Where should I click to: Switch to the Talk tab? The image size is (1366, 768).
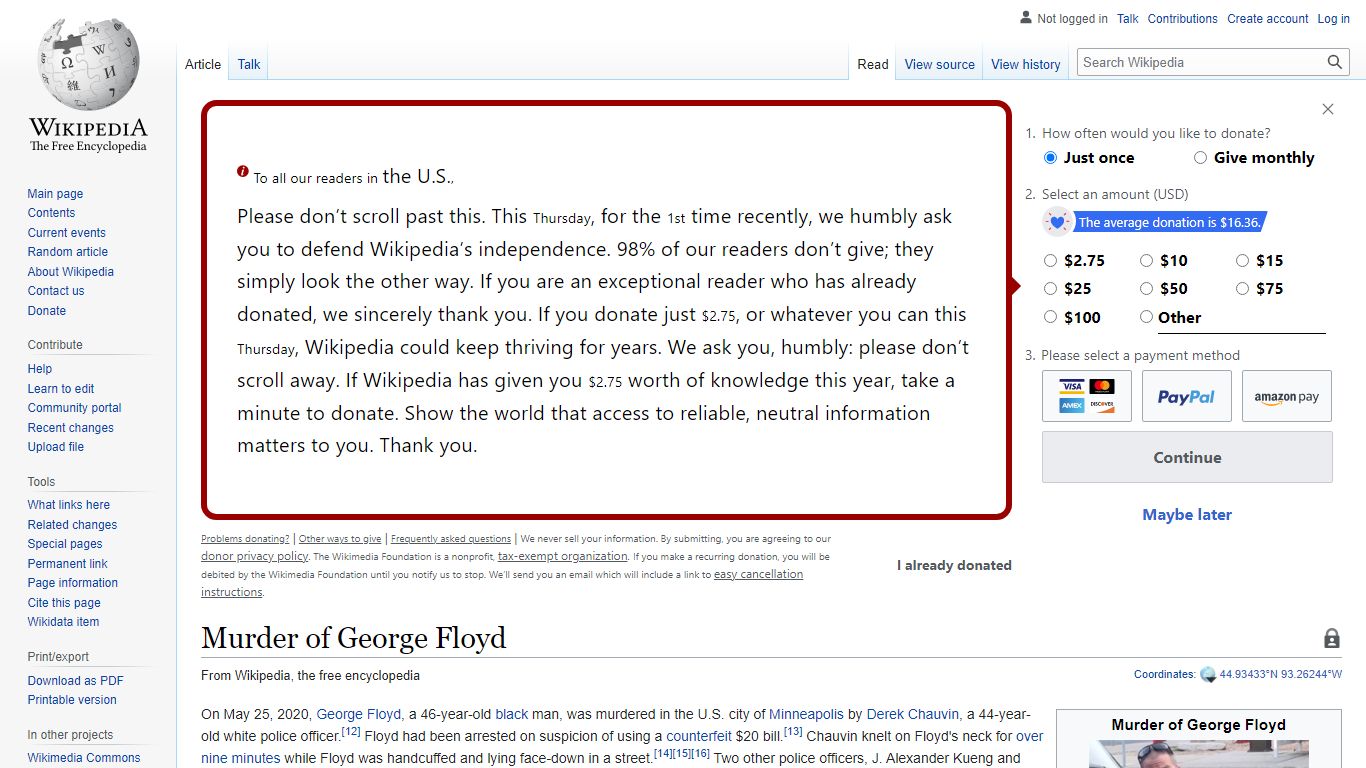point(249,64)
